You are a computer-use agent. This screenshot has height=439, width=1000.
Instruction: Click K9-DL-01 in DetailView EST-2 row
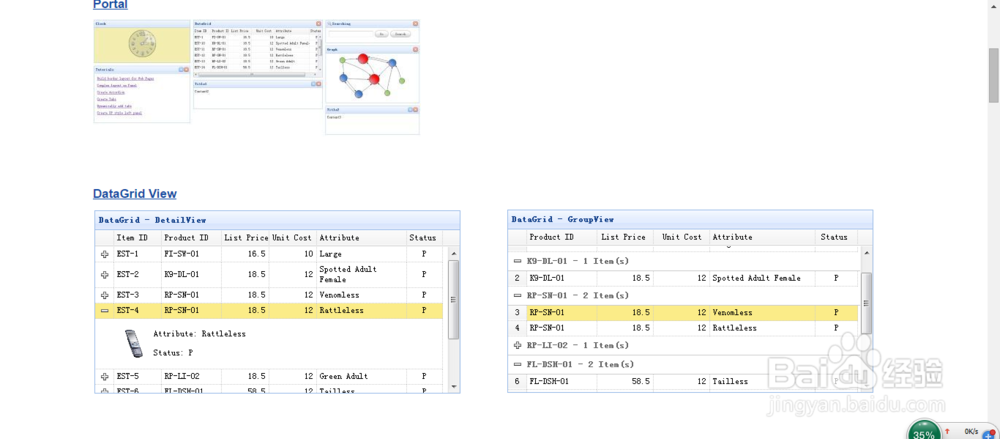(191, 274)
